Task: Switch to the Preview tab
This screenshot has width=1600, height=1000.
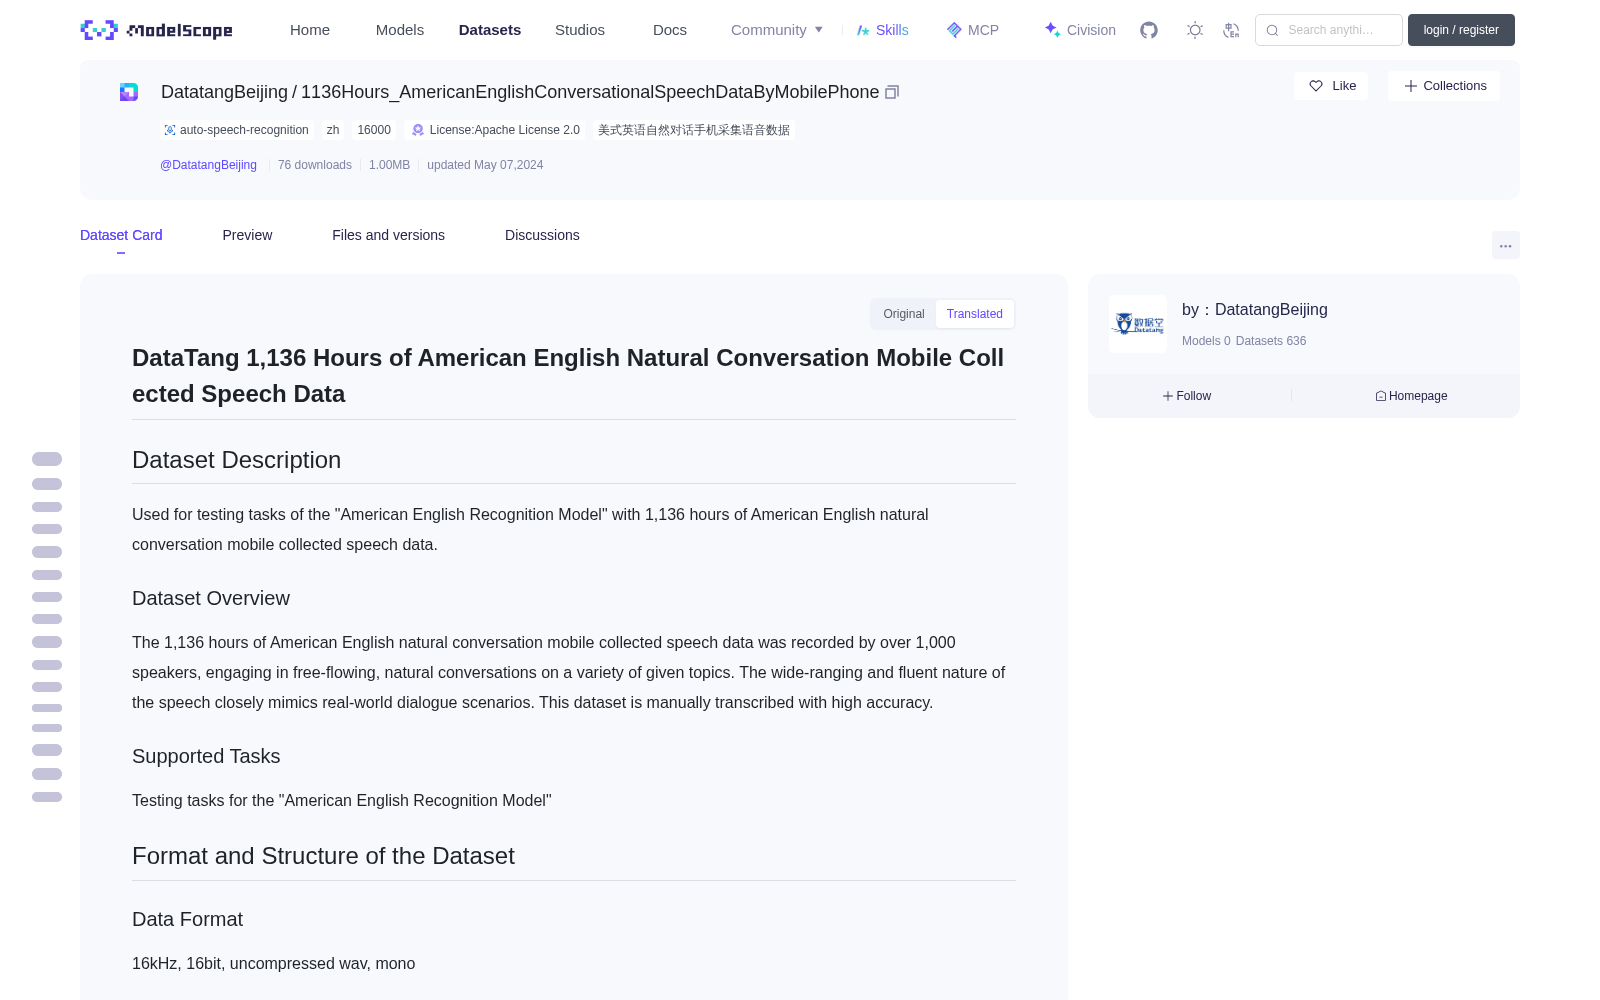Action: pyautogui.click(x=247, y=235)
